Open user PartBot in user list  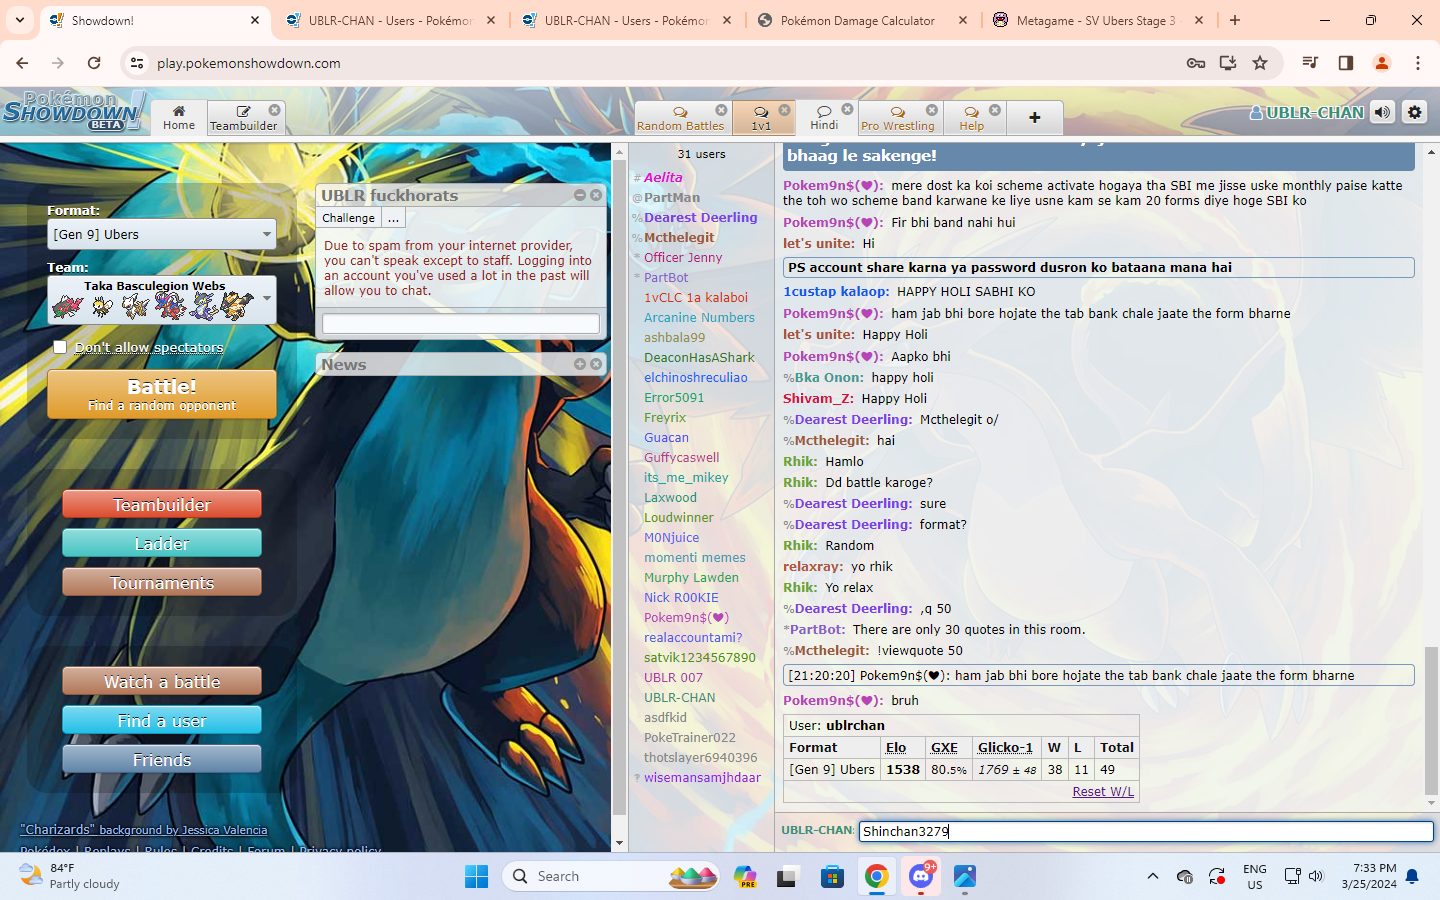666,277
